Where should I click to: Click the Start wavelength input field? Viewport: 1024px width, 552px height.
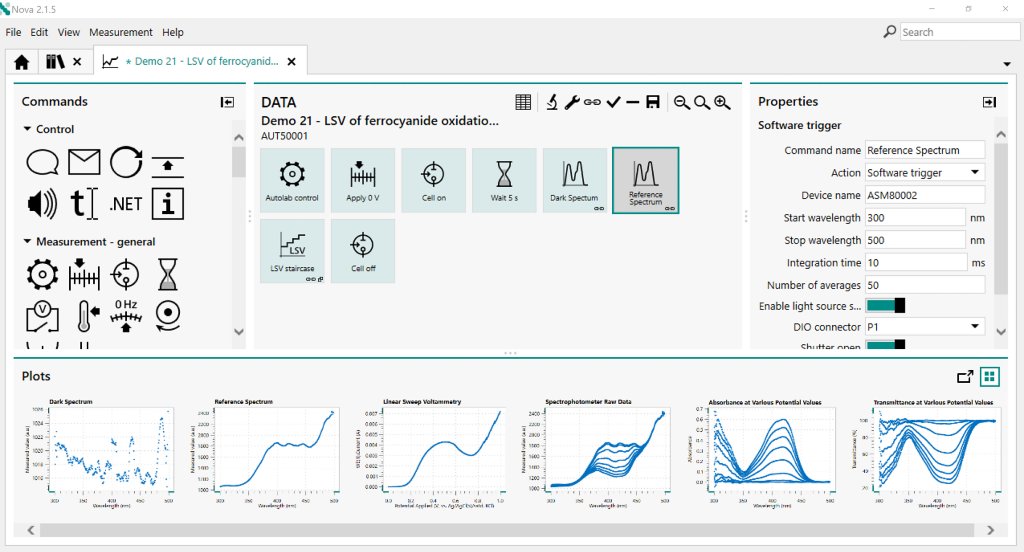tap(915, 218)
